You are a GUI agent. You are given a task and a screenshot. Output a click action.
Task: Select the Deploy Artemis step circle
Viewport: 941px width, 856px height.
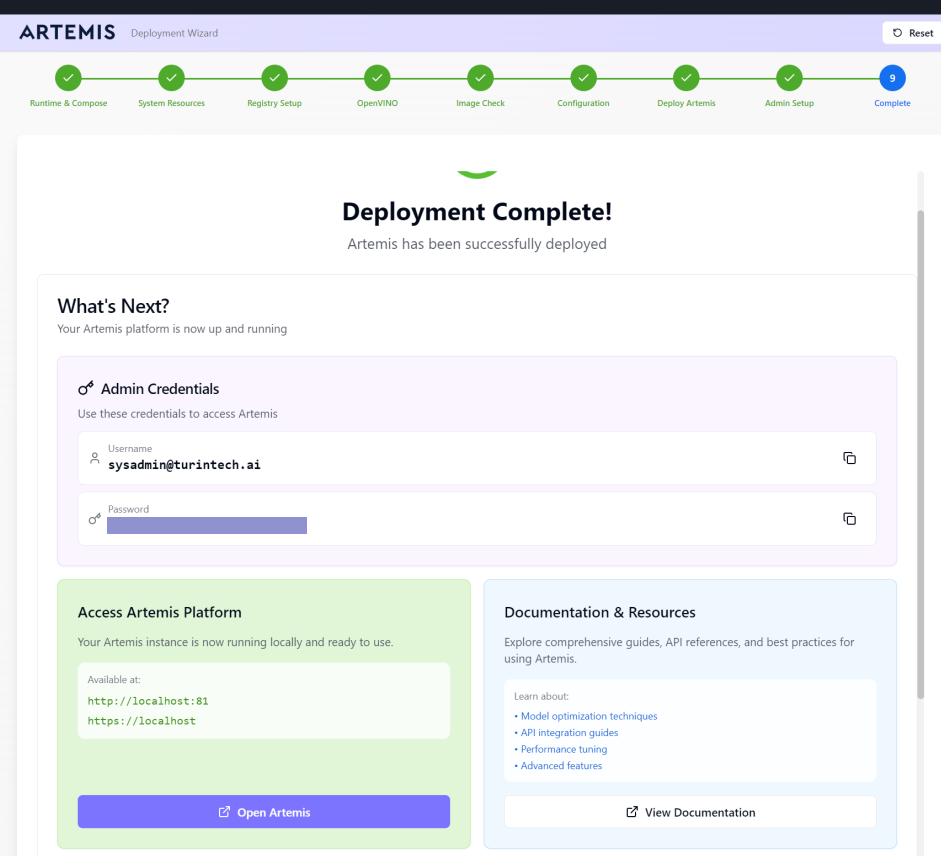pyautogui.click(x=686, y=77)
